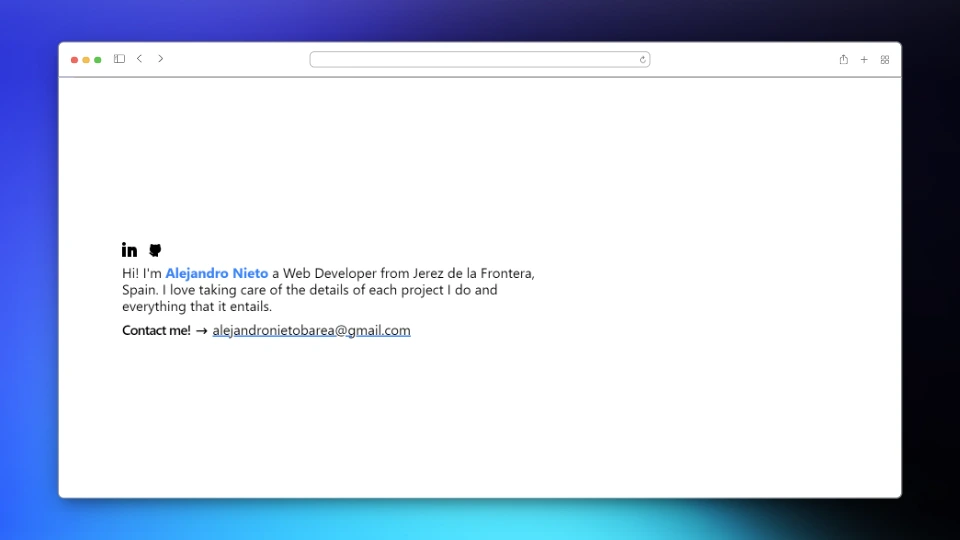This screenshot has height=540, width=960.
Task: Go back using the back arrow
Action: [x=139, y=59]
